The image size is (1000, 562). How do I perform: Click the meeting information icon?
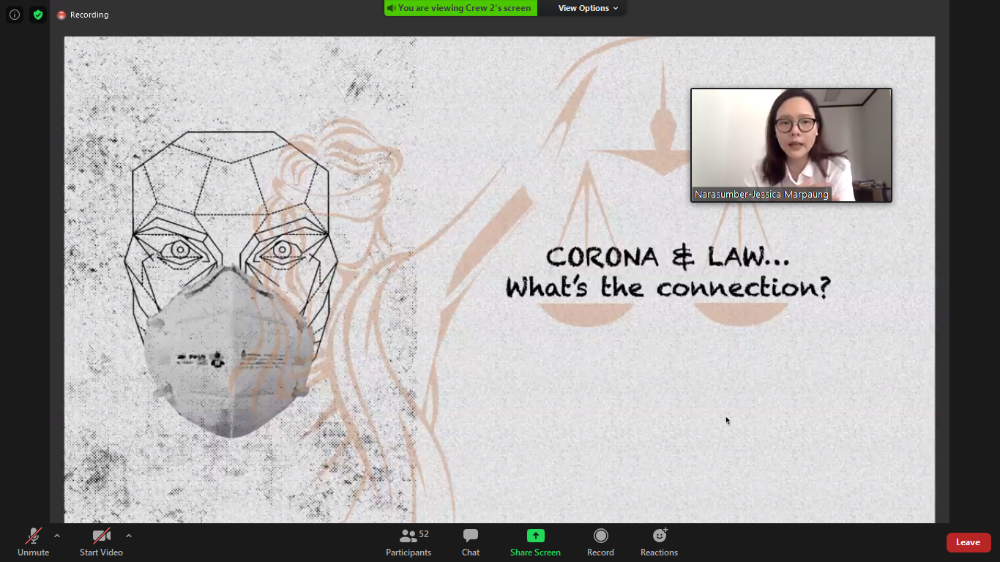tap(14, 15)
